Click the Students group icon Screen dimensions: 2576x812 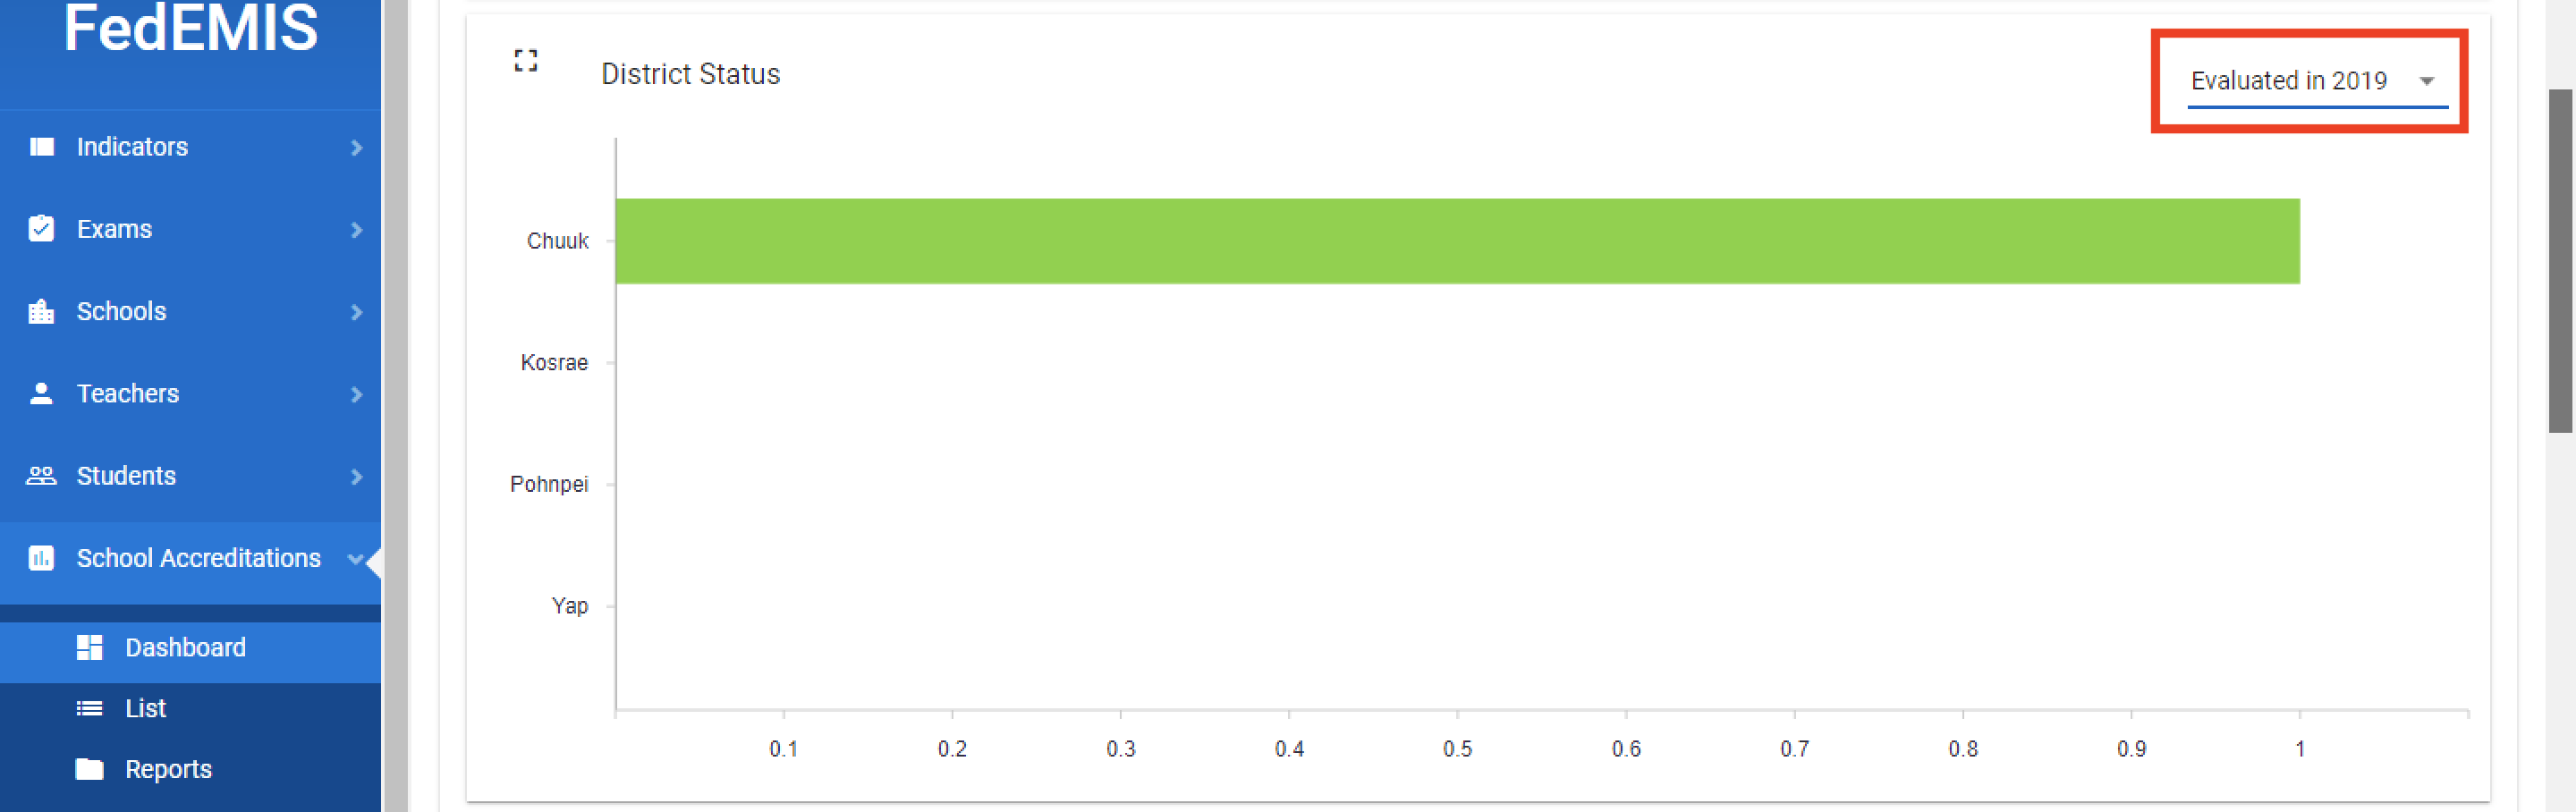tap(41, 476)
